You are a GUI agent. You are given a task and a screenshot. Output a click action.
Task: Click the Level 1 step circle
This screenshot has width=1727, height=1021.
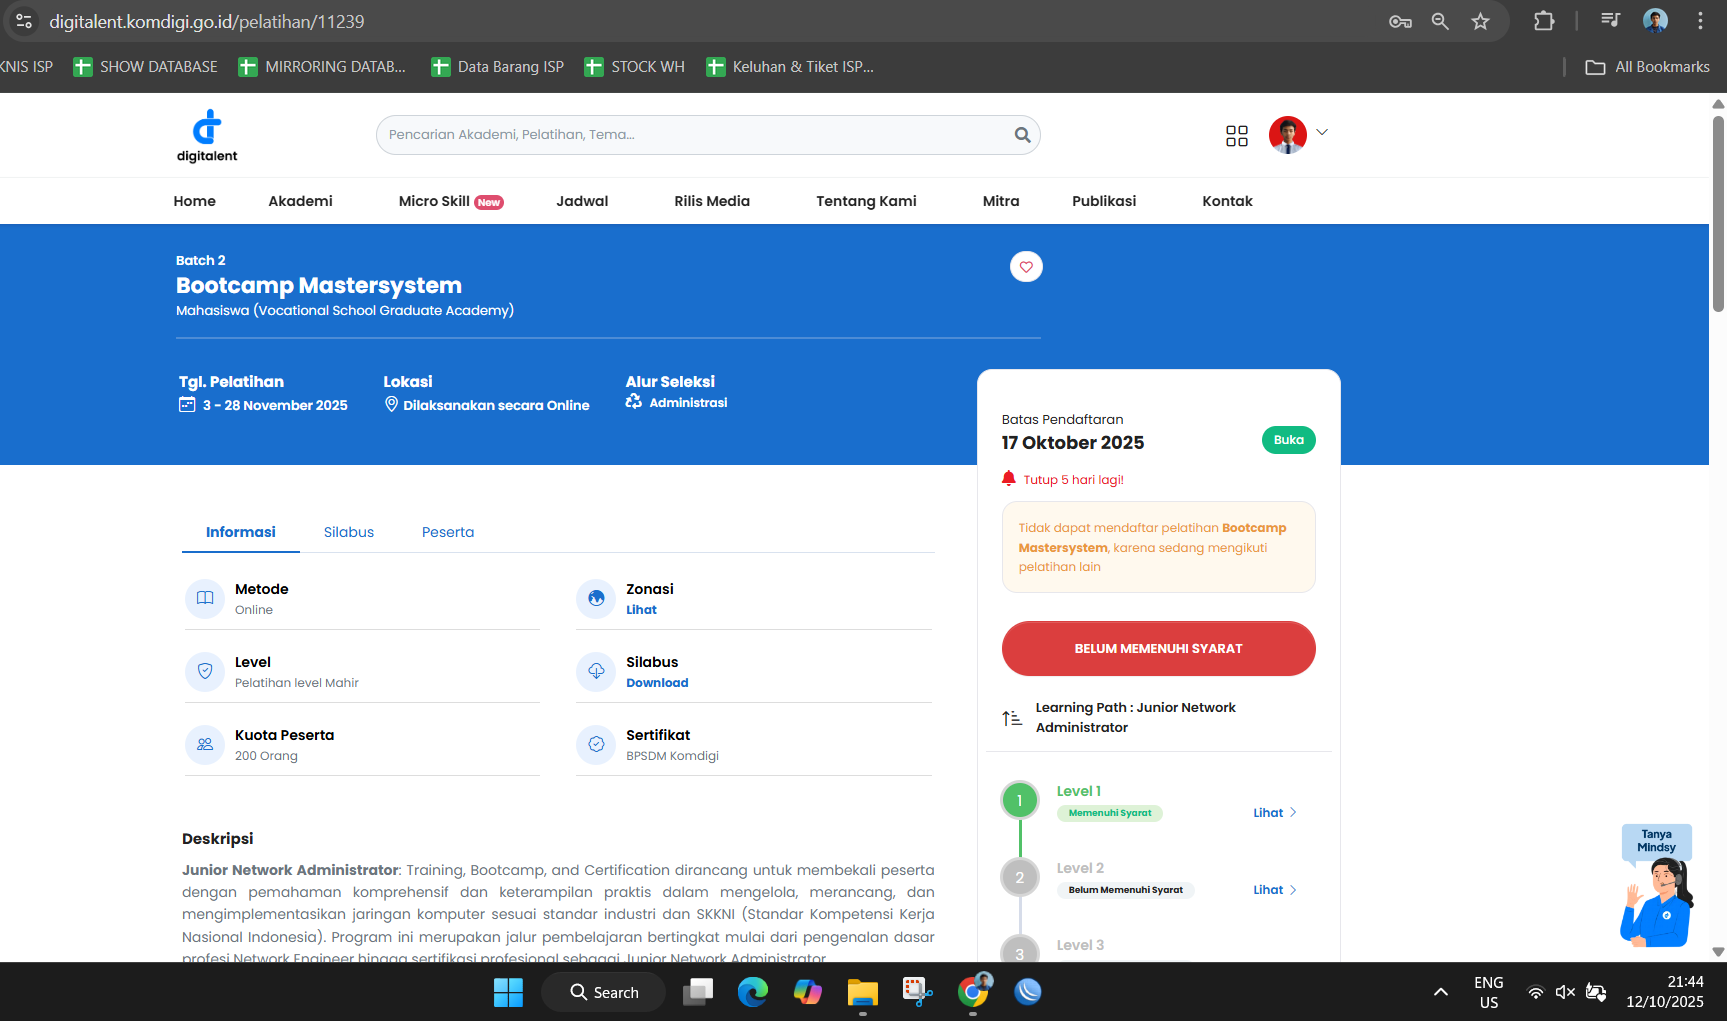point(1019,800)
